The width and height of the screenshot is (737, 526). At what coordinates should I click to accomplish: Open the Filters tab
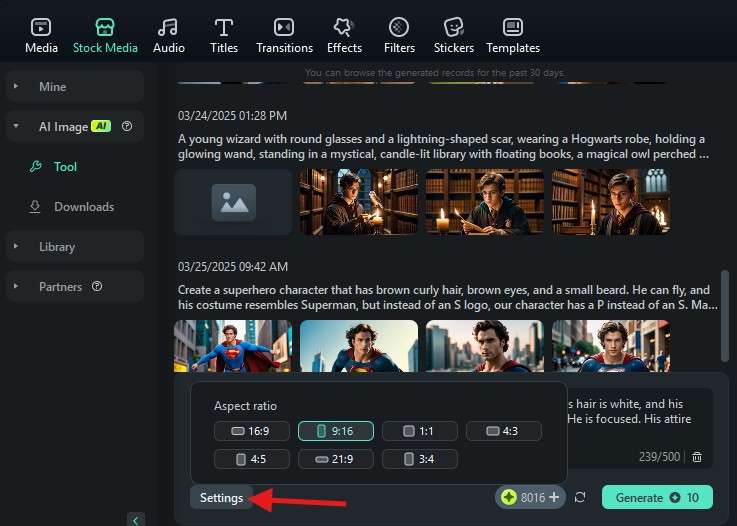(399, 36)
